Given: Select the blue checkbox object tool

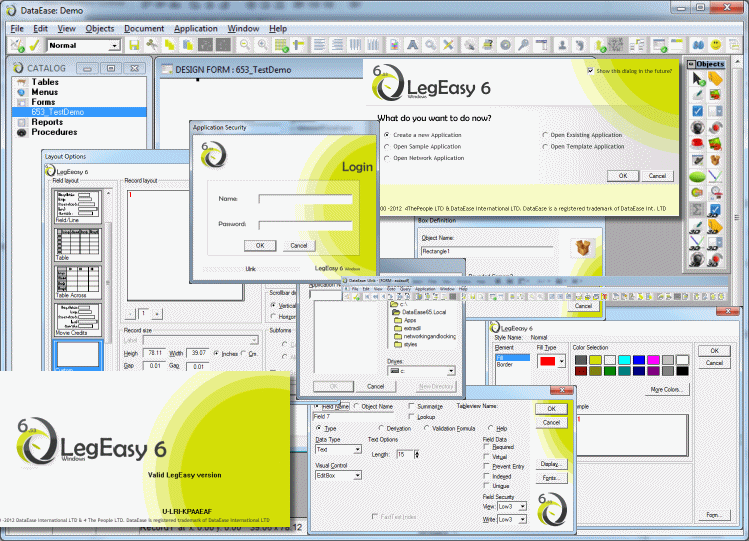Looking at the screenshot, I should pyautogui.click(x=698, y=111).
